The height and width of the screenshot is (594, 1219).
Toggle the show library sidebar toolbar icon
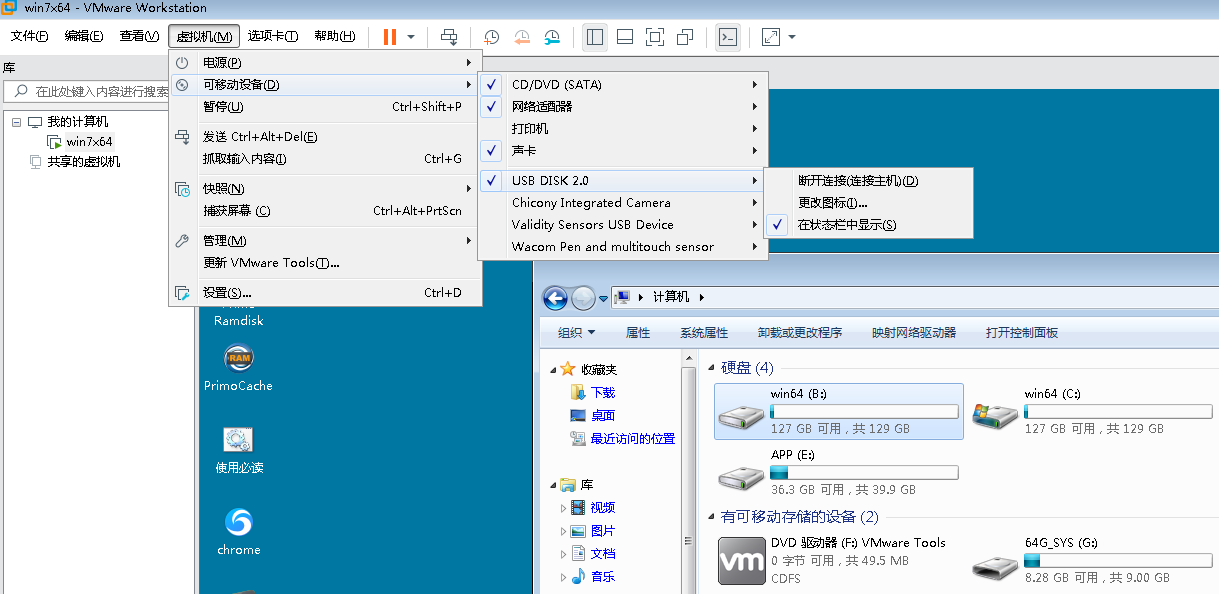click(595, 37)
